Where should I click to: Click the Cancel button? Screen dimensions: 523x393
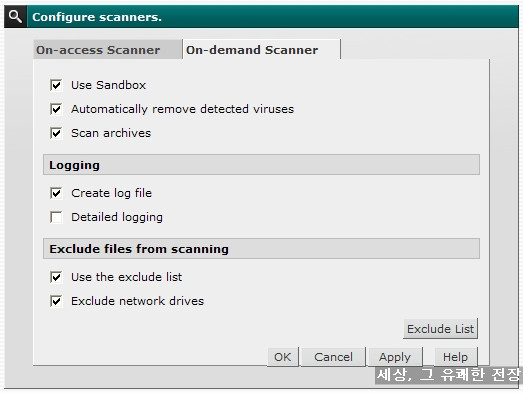[333, 357]
